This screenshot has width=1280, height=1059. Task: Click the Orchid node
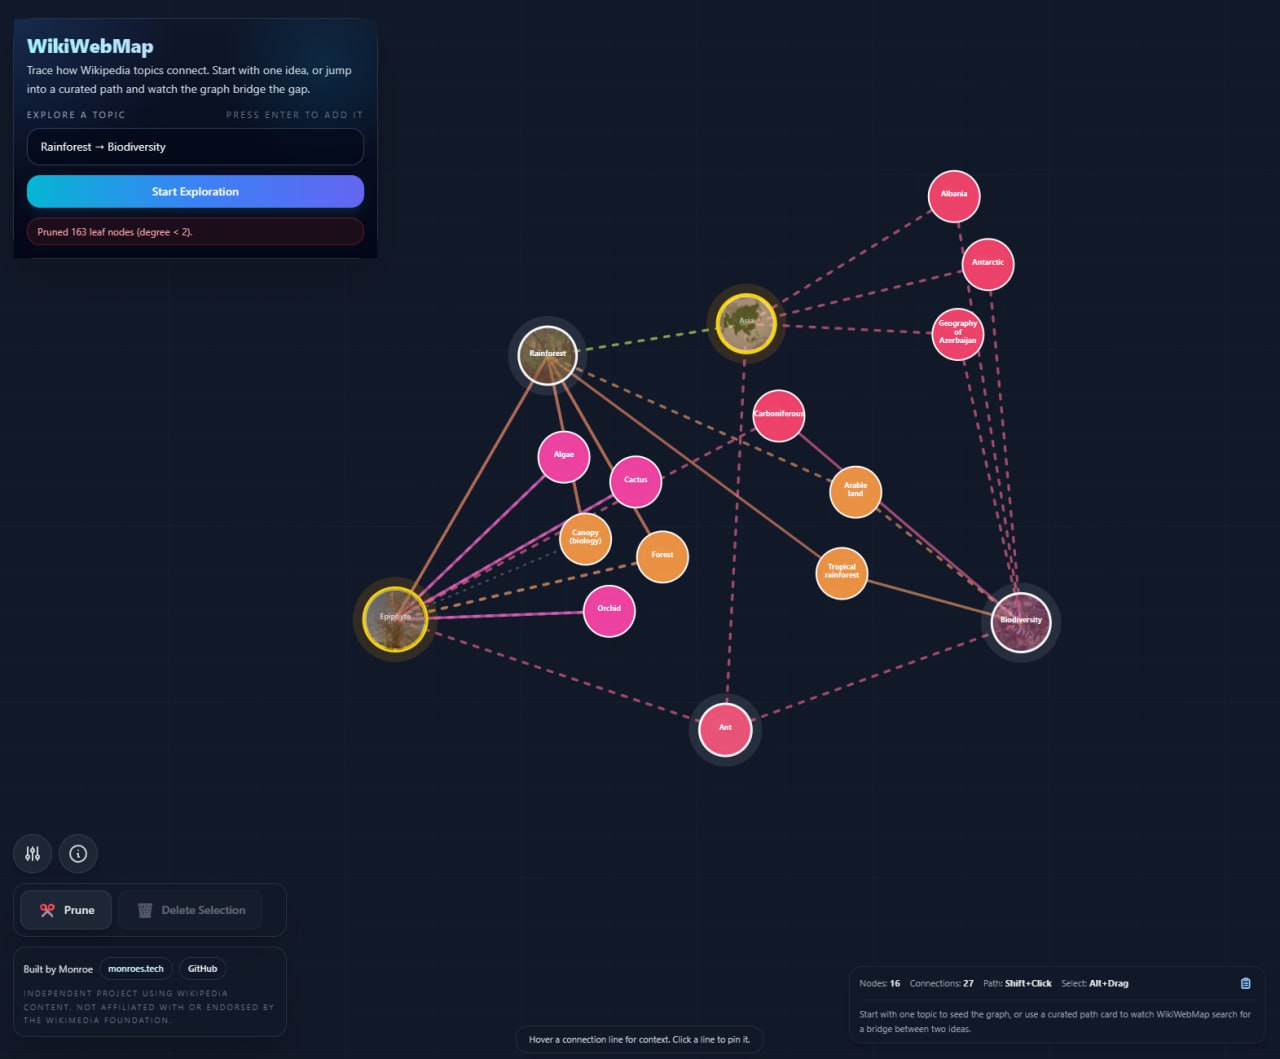point(608,609)
